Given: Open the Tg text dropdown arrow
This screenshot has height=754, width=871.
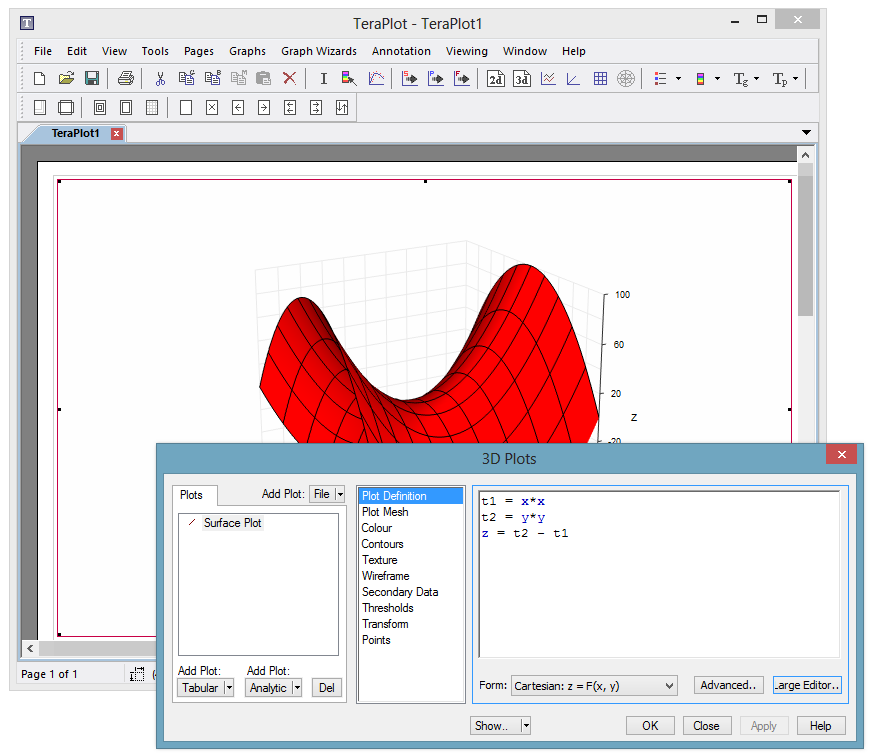Looking at the screenshot, I should [756, 78].
